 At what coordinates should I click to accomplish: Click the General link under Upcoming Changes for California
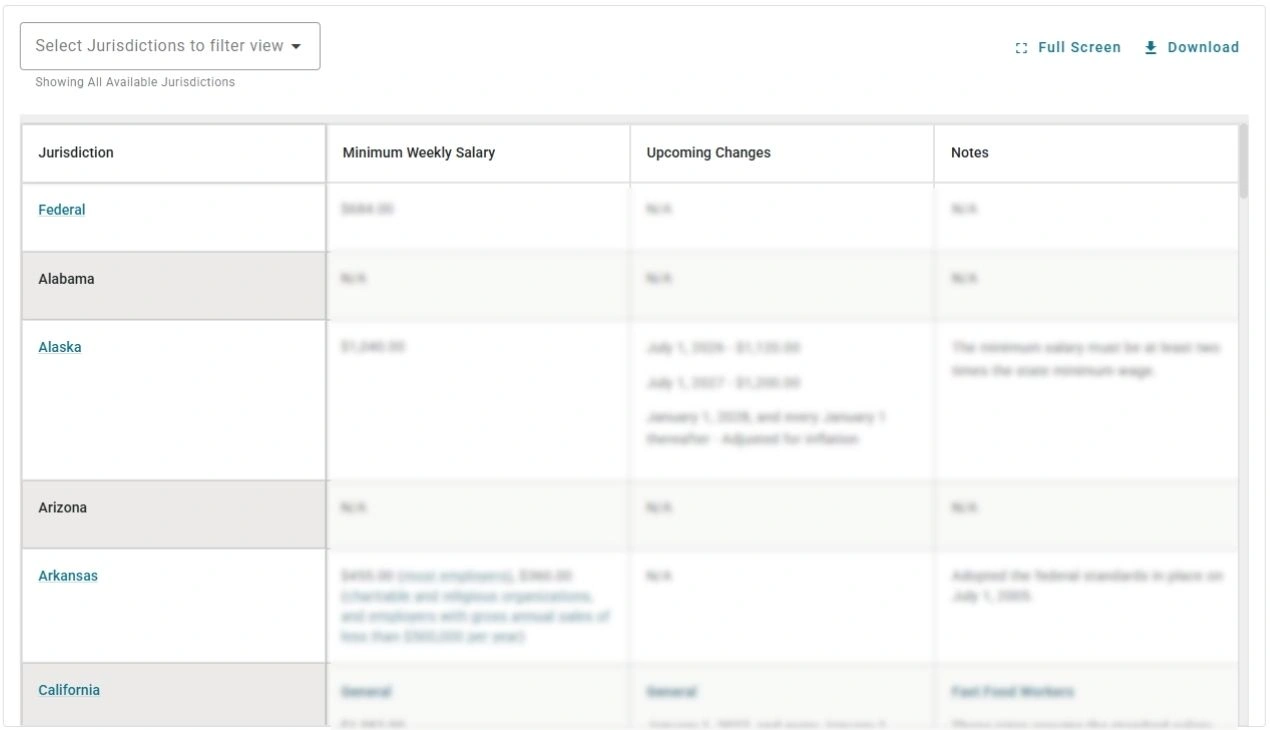click(672, 691)
